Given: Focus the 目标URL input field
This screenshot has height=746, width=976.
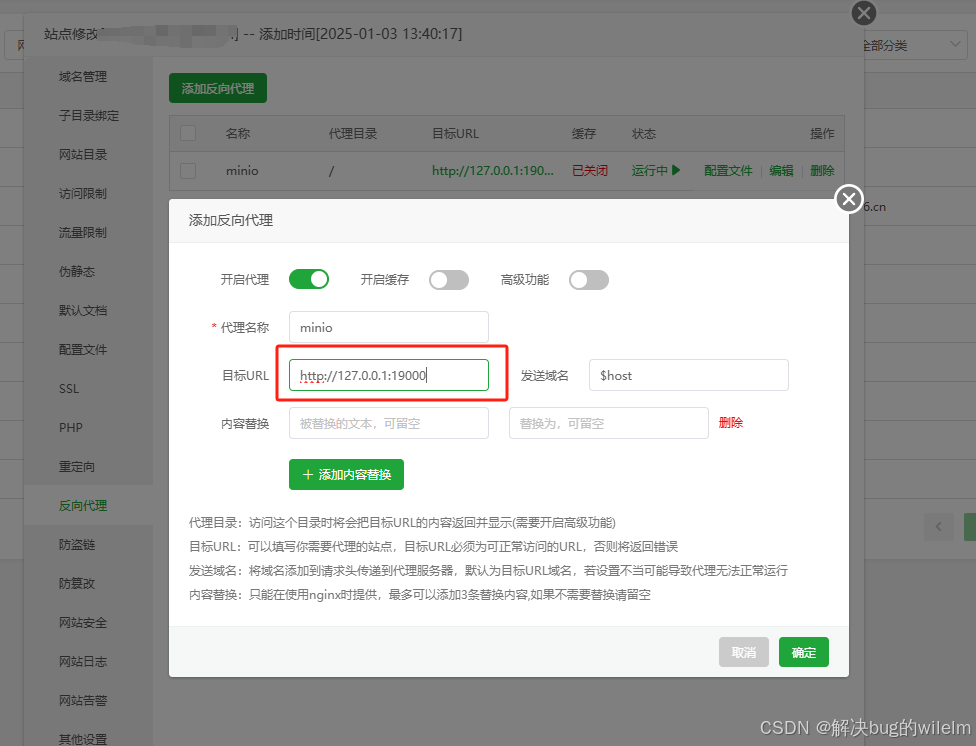Looking at the screenshot, I should tap(388, 375).
